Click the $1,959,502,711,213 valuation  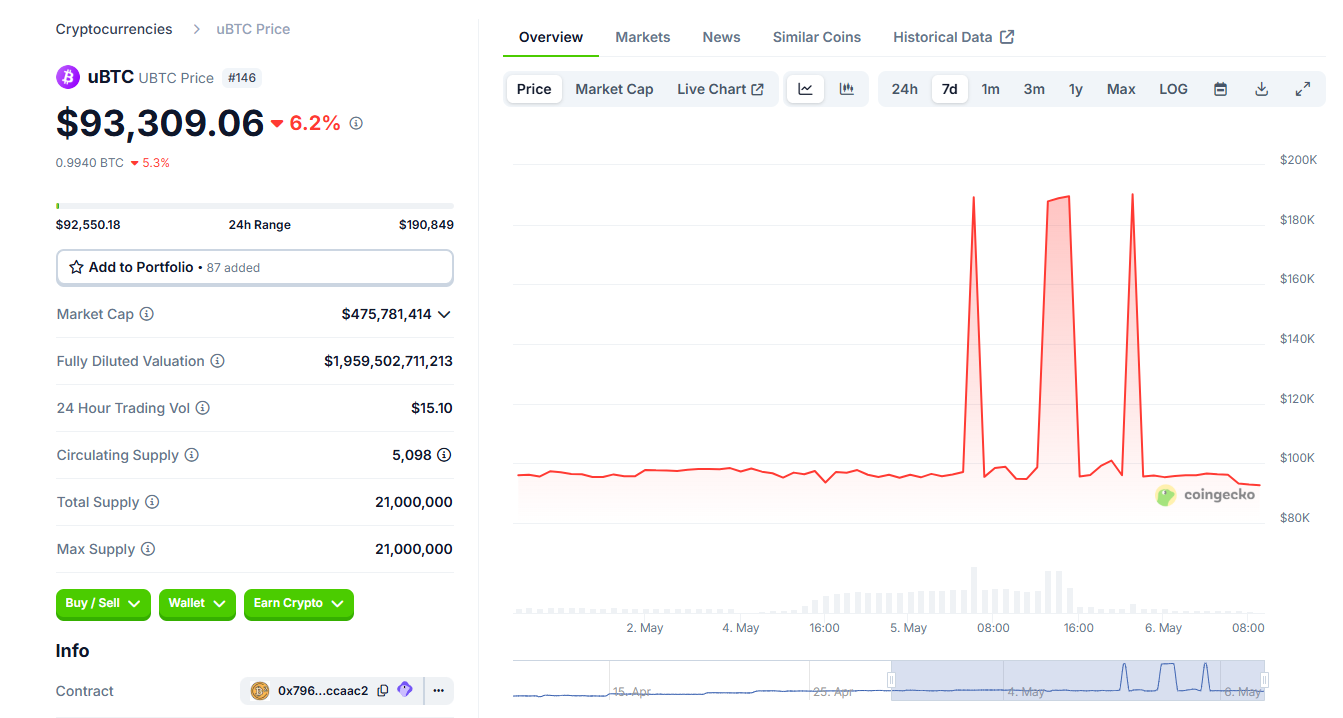click(x=388, y=361)
